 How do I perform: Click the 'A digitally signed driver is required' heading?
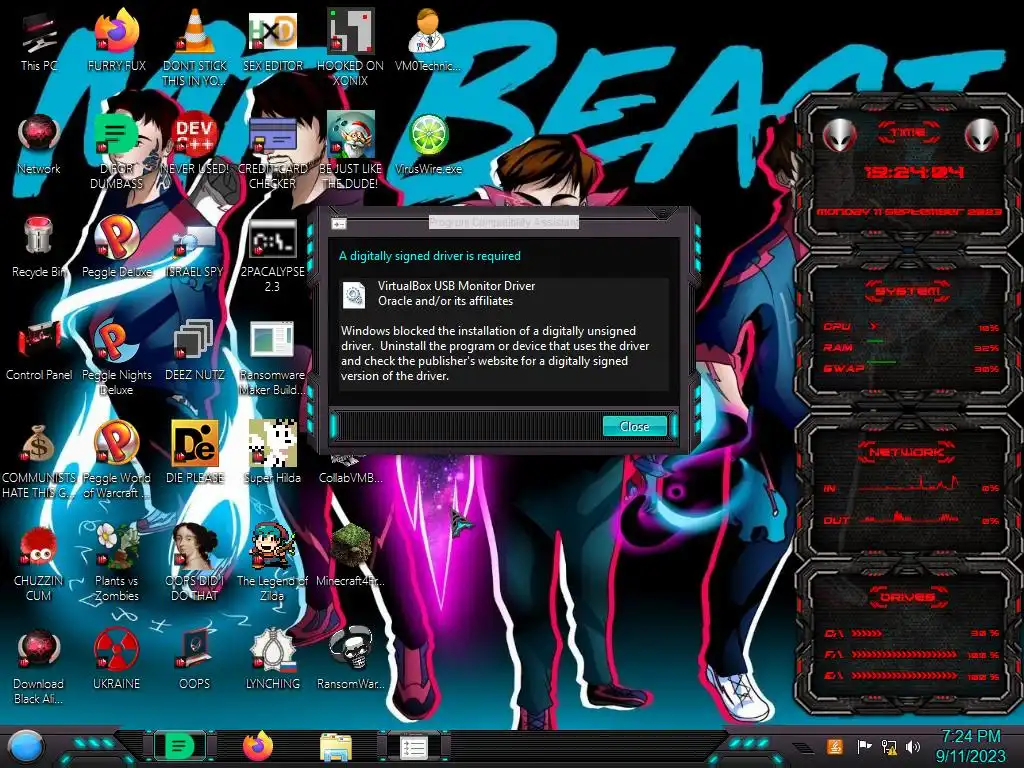click(x=430, y=256)
